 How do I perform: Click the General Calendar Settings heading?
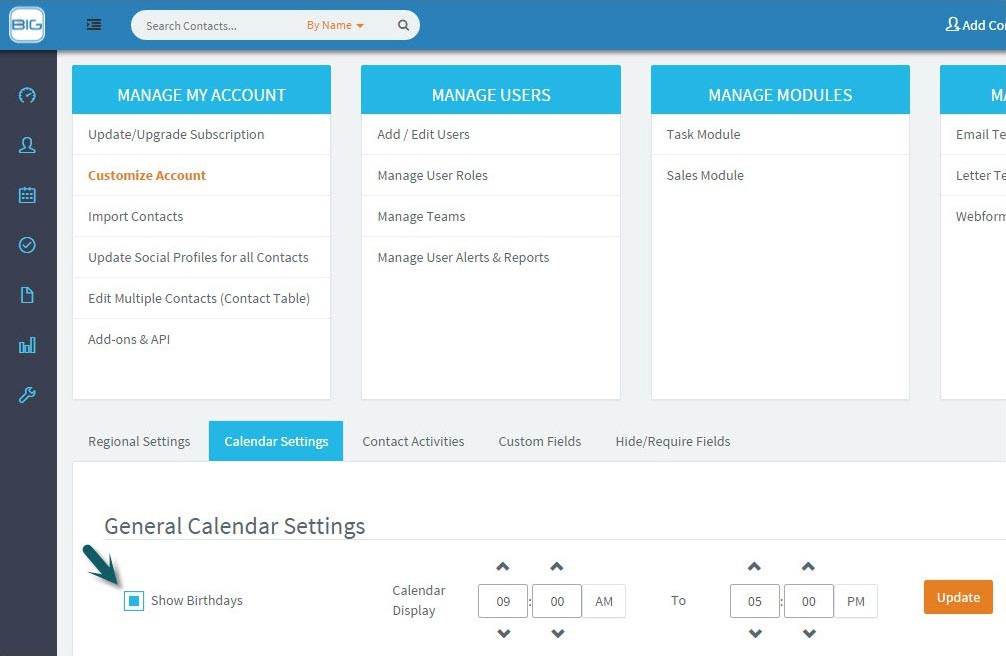235,526
